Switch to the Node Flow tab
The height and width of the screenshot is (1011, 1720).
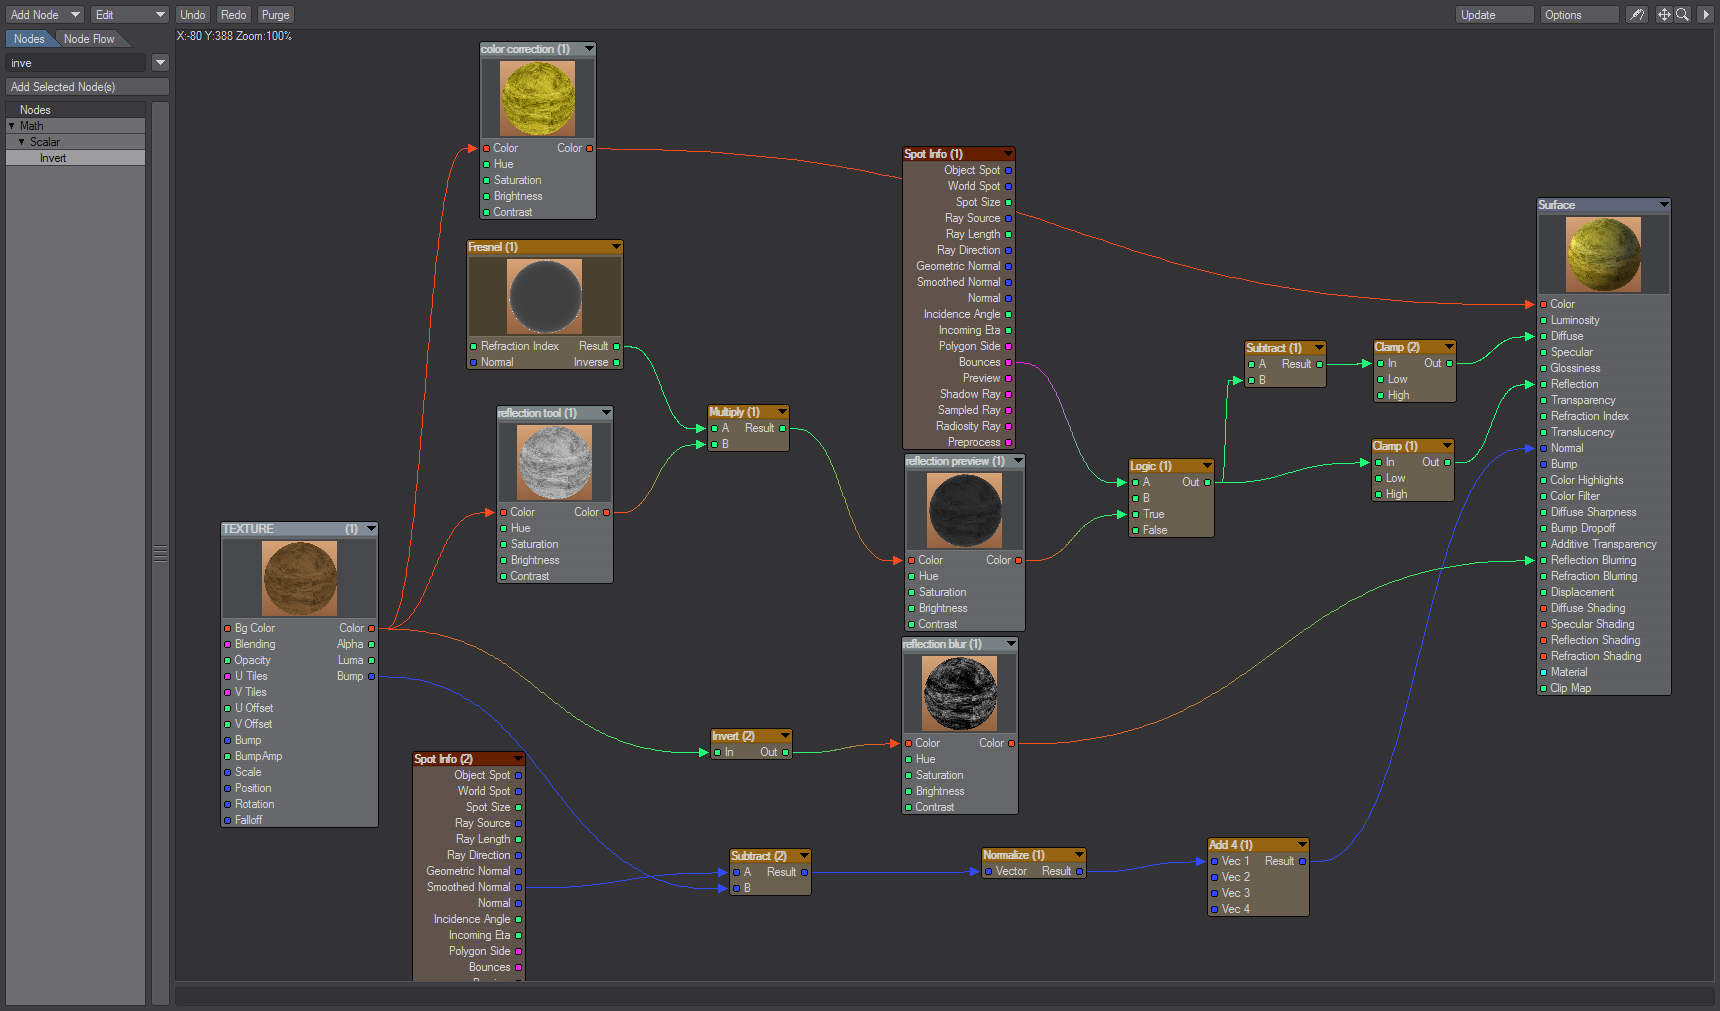[x=89, y=39]
